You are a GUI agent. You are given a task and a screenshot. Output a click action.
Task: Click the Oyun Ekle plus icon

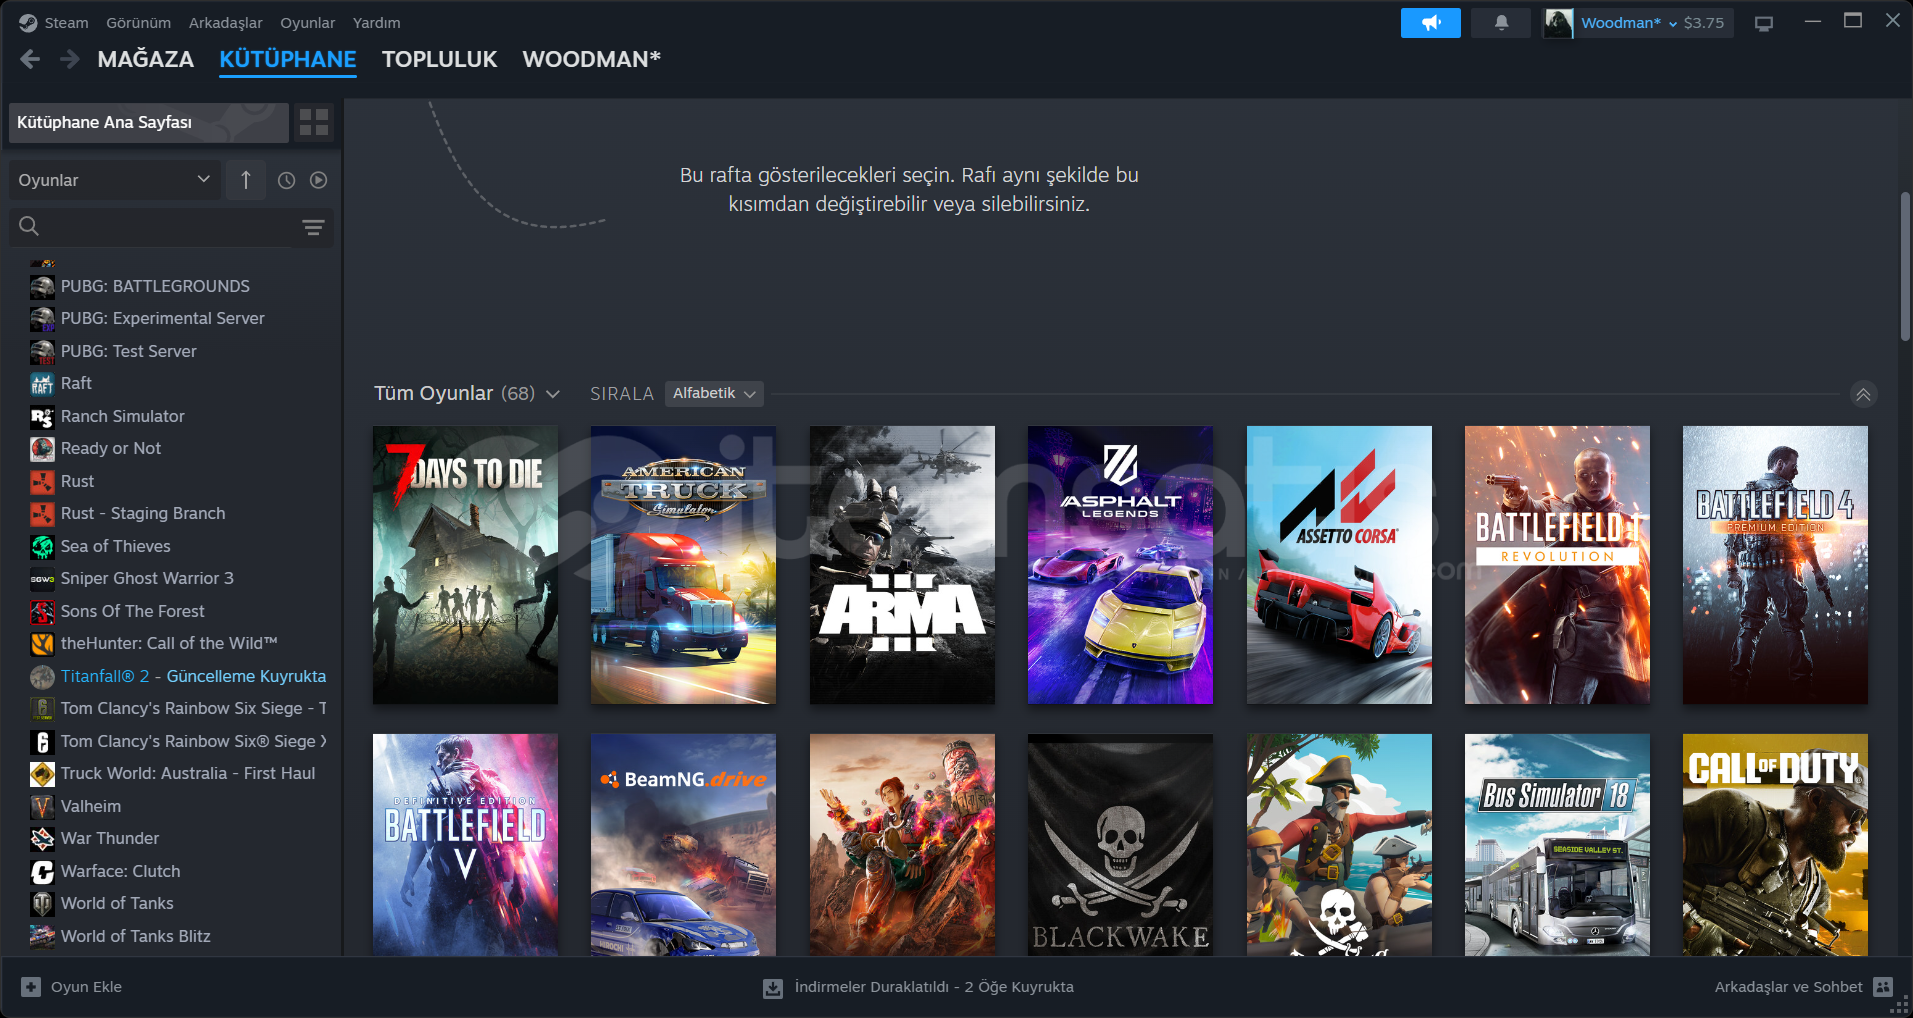coord(31,987)
